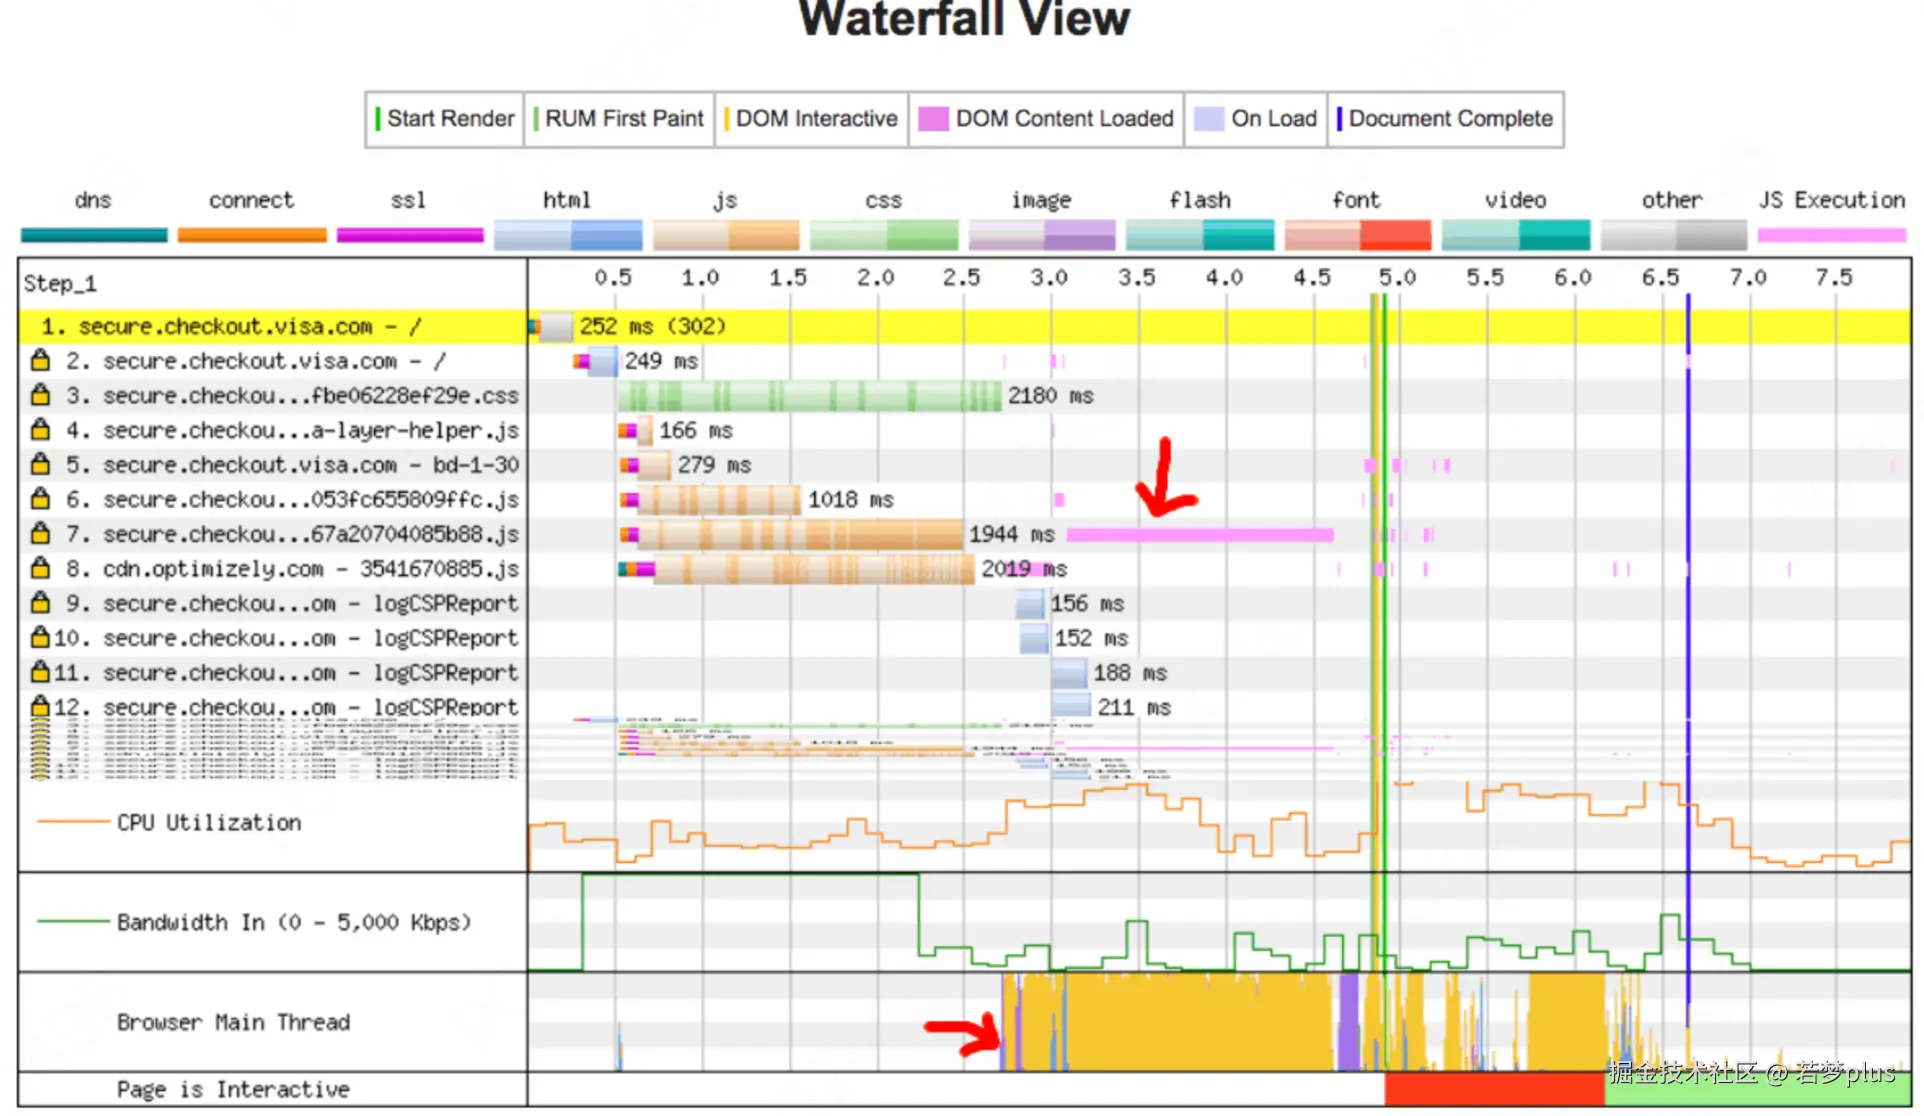Click the lock icon on request 6
Viewport: 1924px width, 1116px height.
click(40, 499)
